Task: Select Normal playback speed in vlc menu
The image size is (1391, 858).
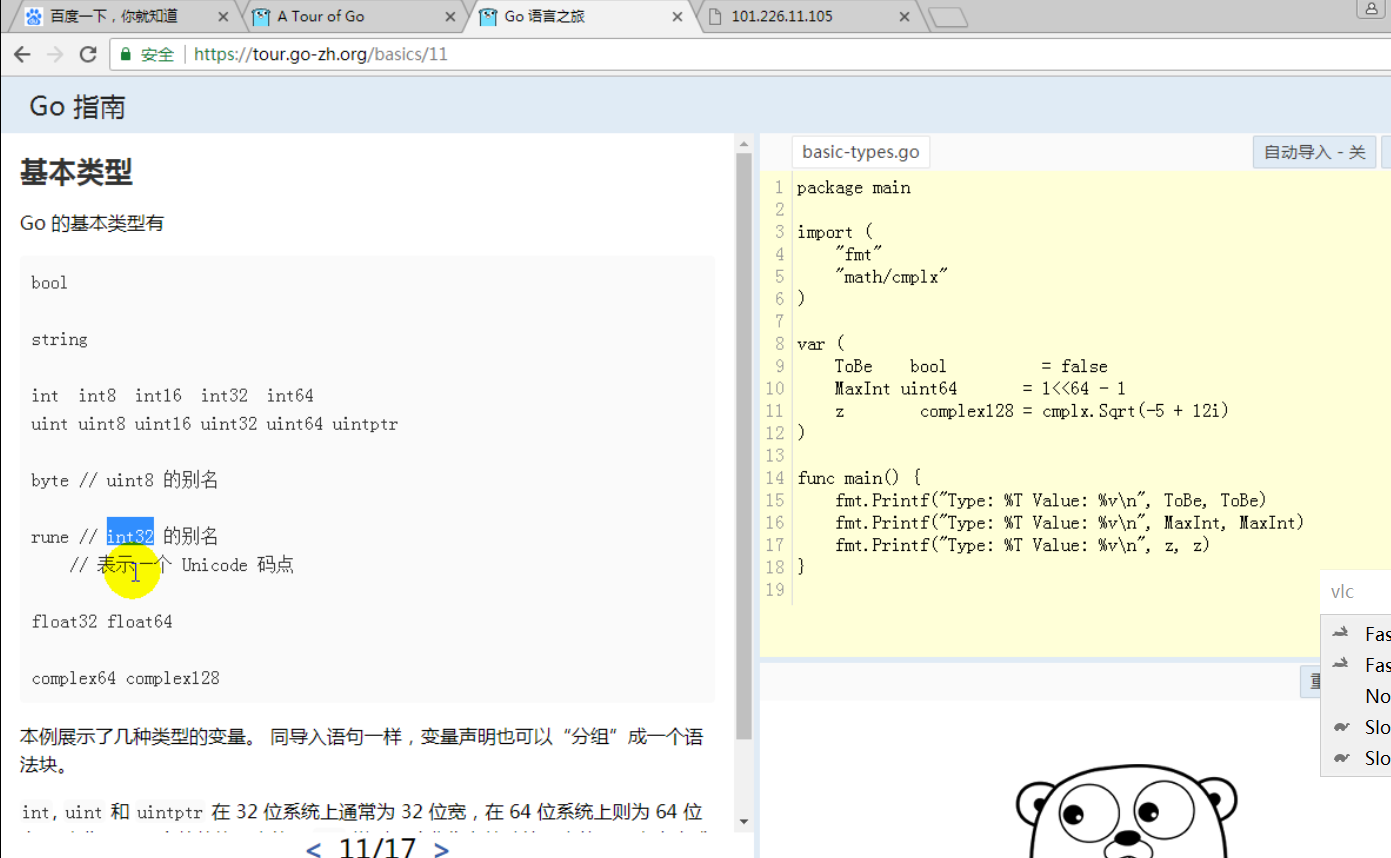Action: [x=1375, y=696]
